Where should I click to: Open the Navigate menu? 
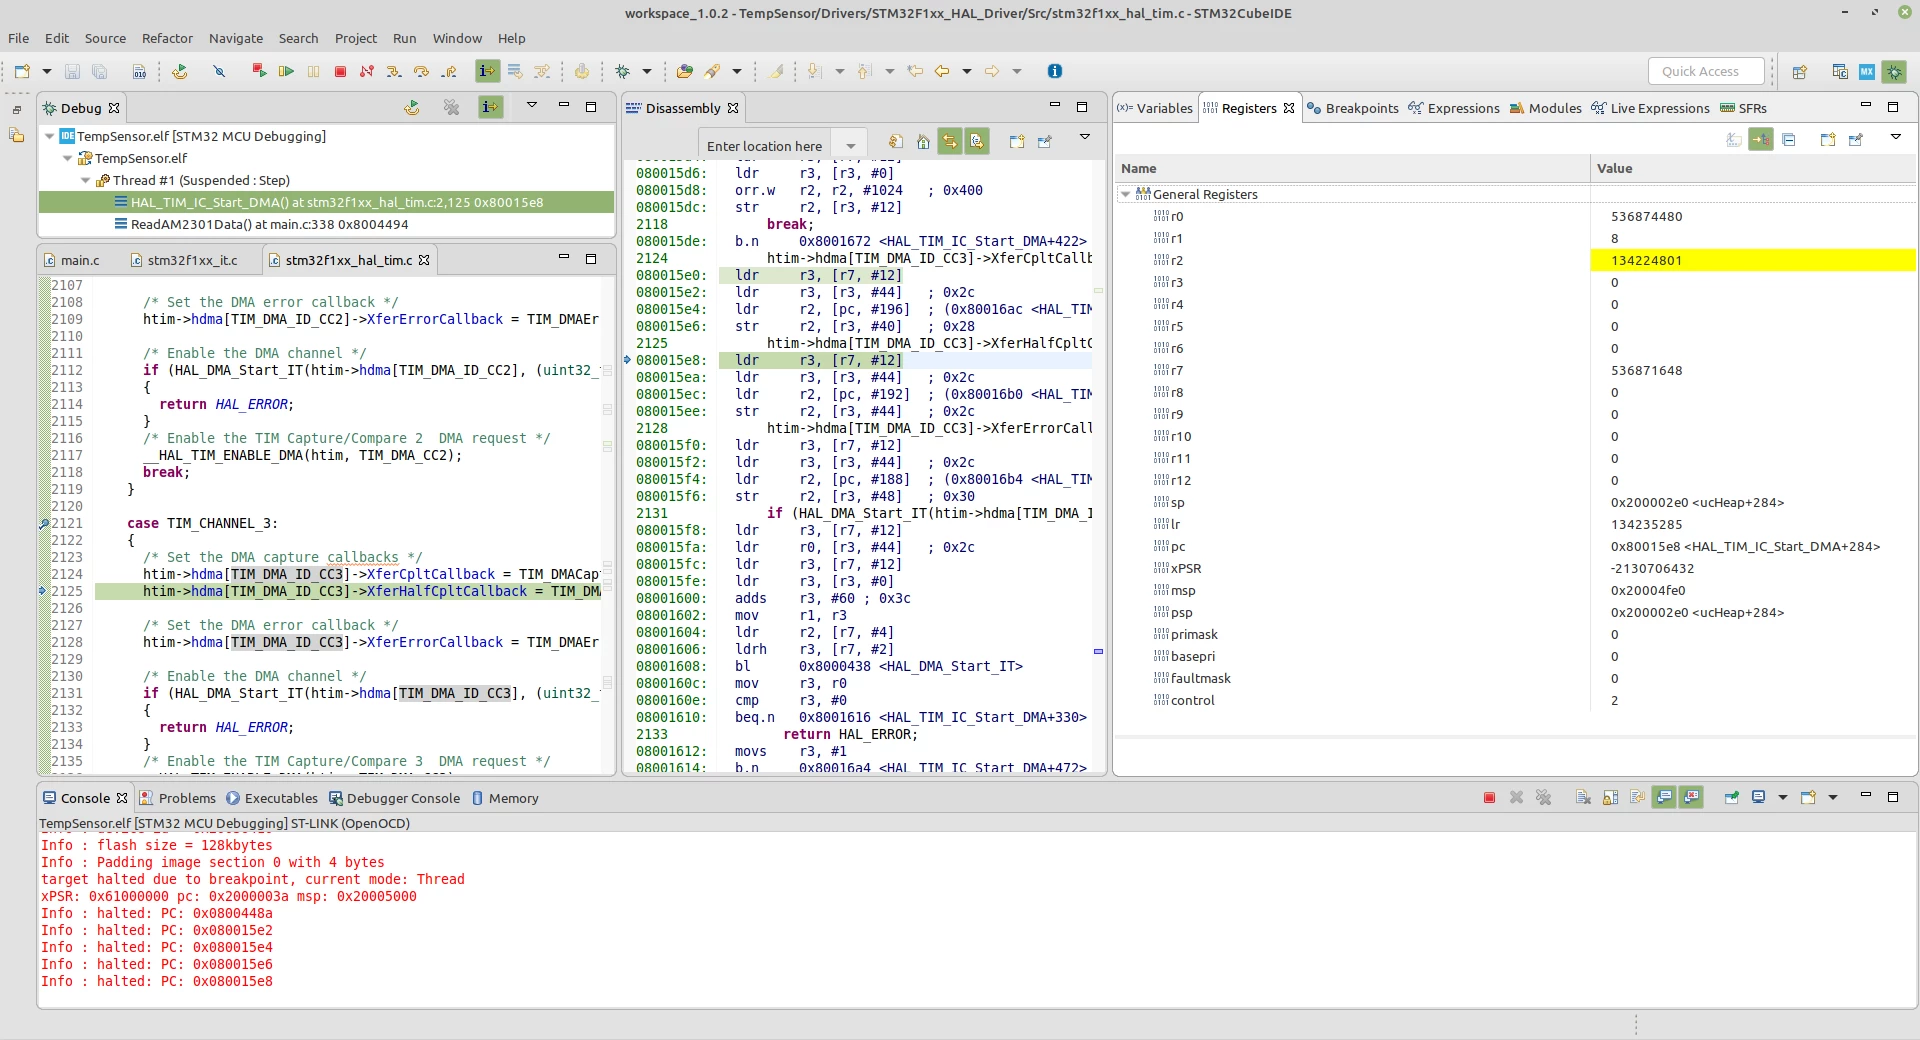[x=236, y=38]
